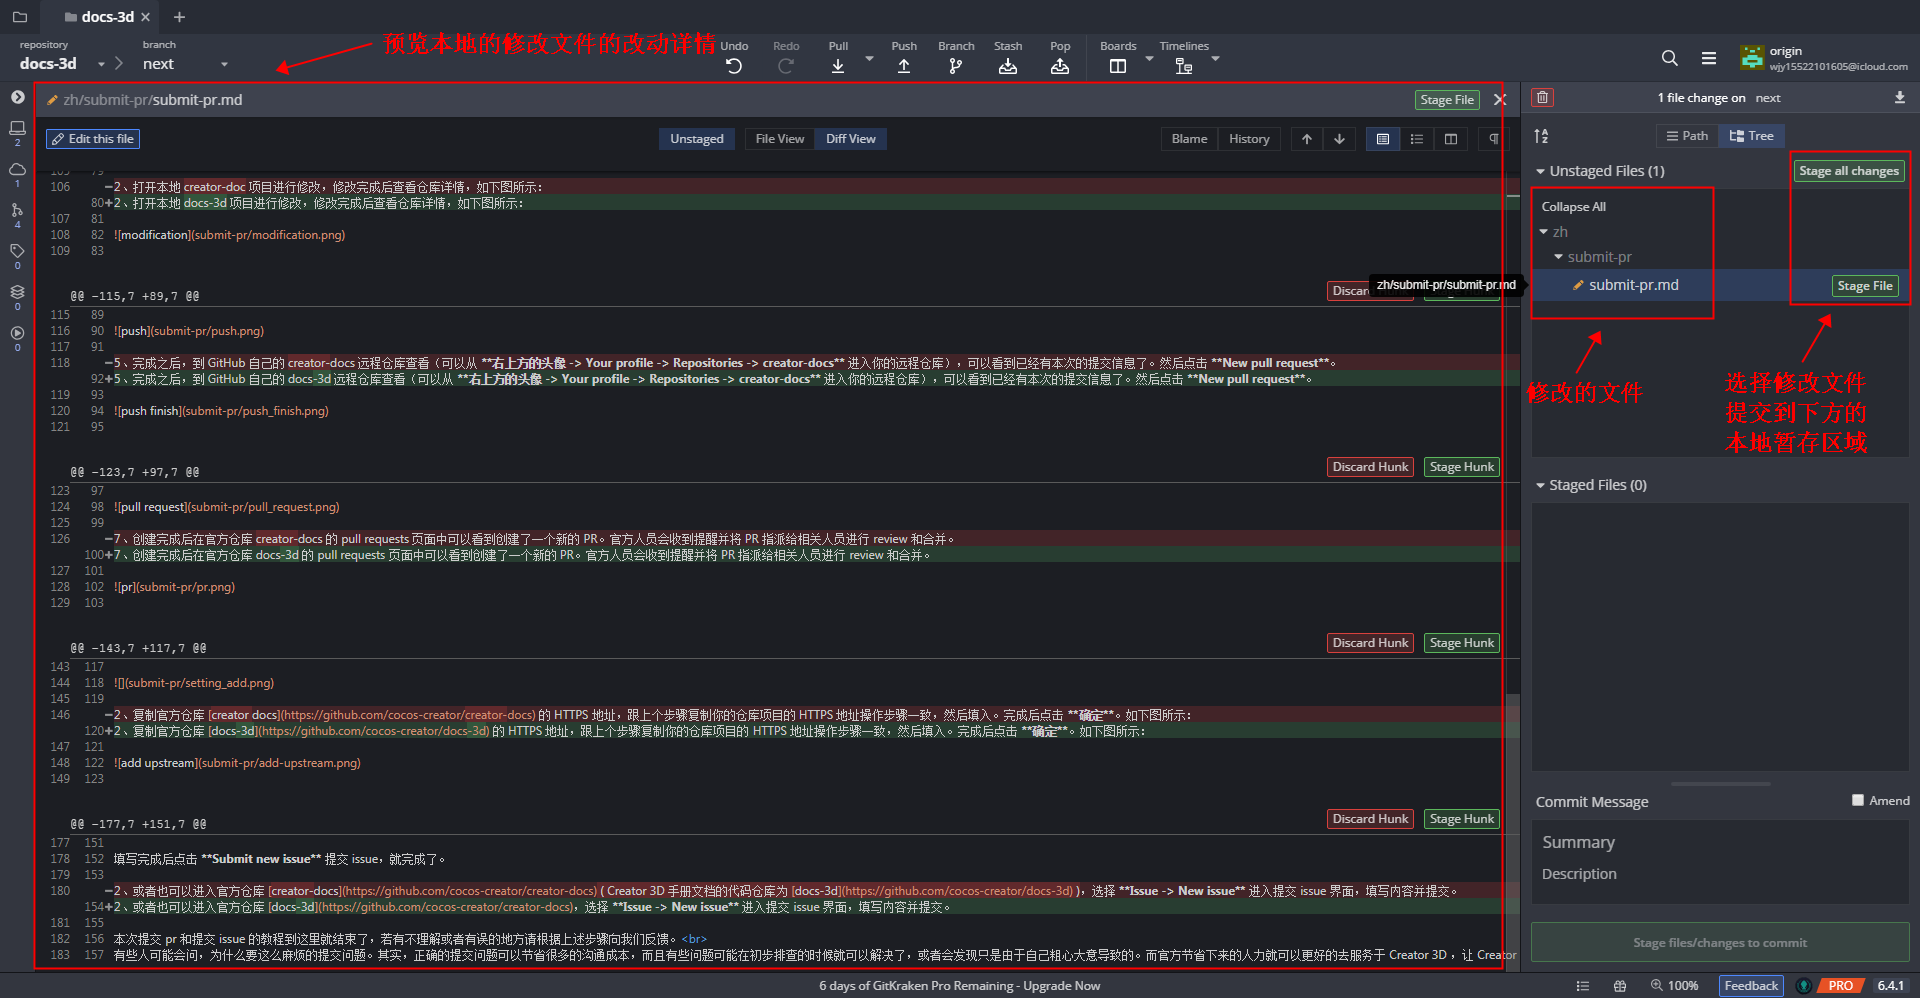Viewport: 1920px width, 998px height.
Task: Click the Undo icon in toolbar
Action: (x=734, y=66)
